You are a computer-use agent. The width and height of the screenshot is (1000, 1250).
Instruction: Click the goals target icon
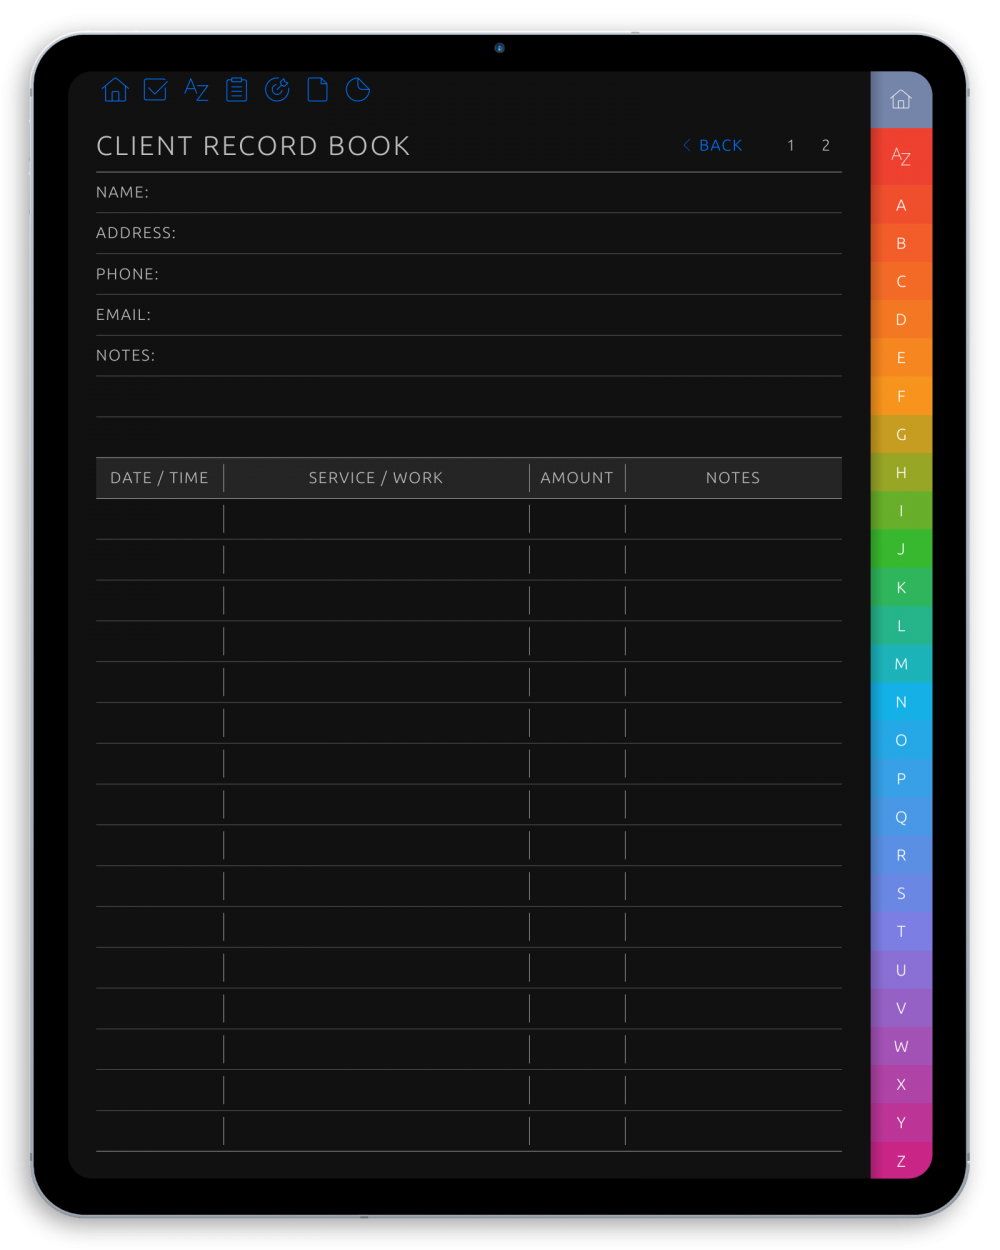click(x=277, y=90)
